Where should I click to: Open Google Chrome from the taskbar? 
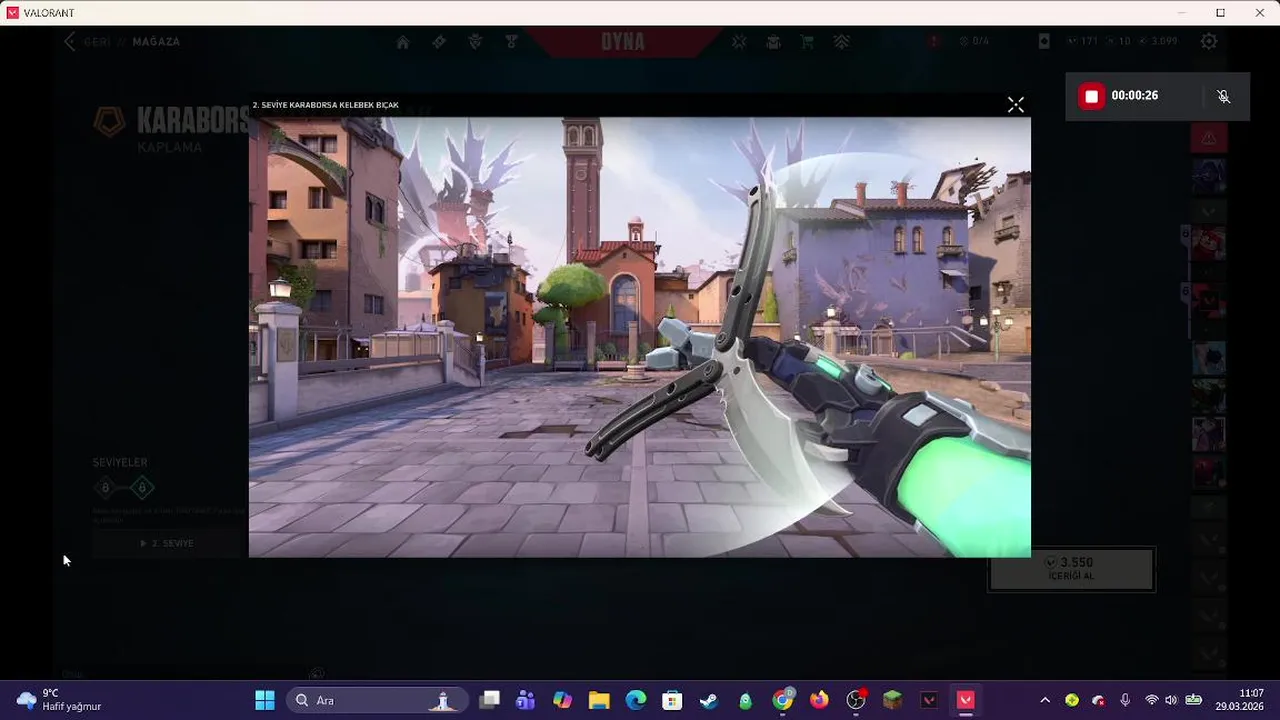tap(783, 700)
